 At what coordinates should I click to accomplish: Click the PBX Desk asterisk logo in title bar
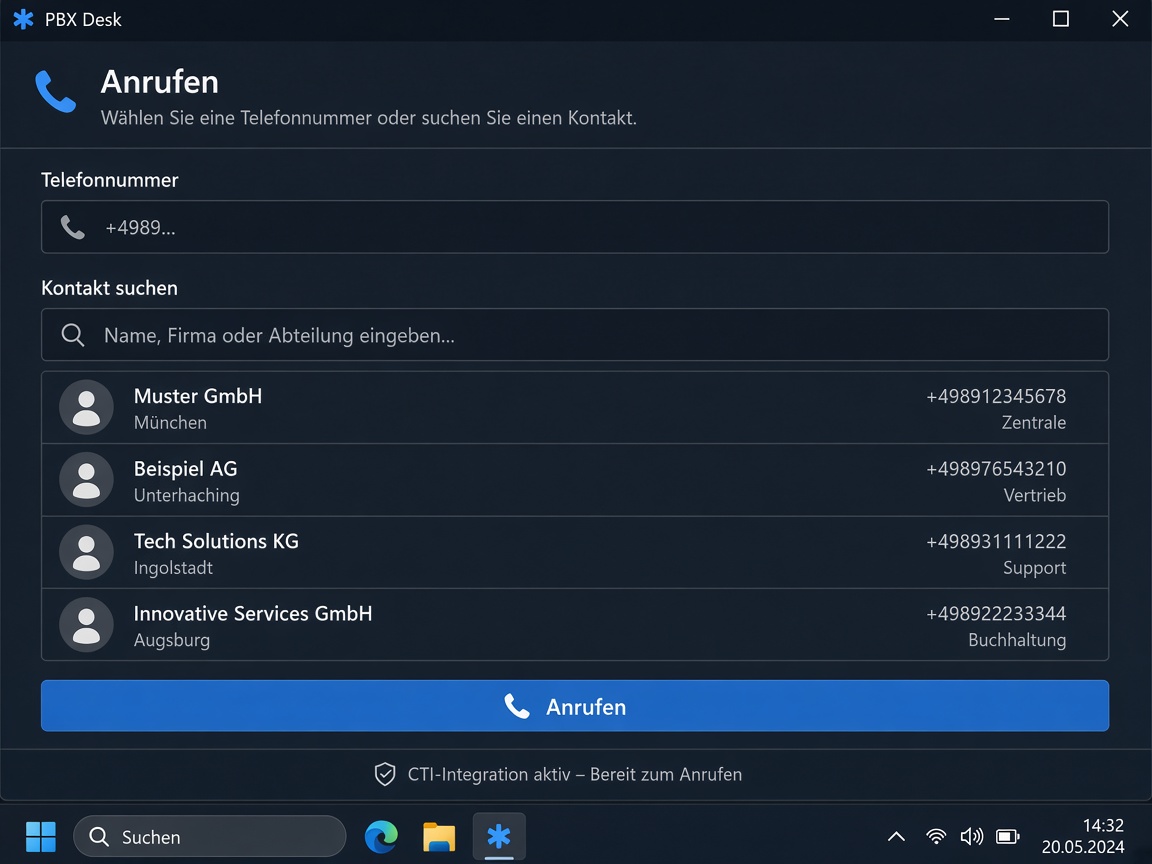click(24, 19)
